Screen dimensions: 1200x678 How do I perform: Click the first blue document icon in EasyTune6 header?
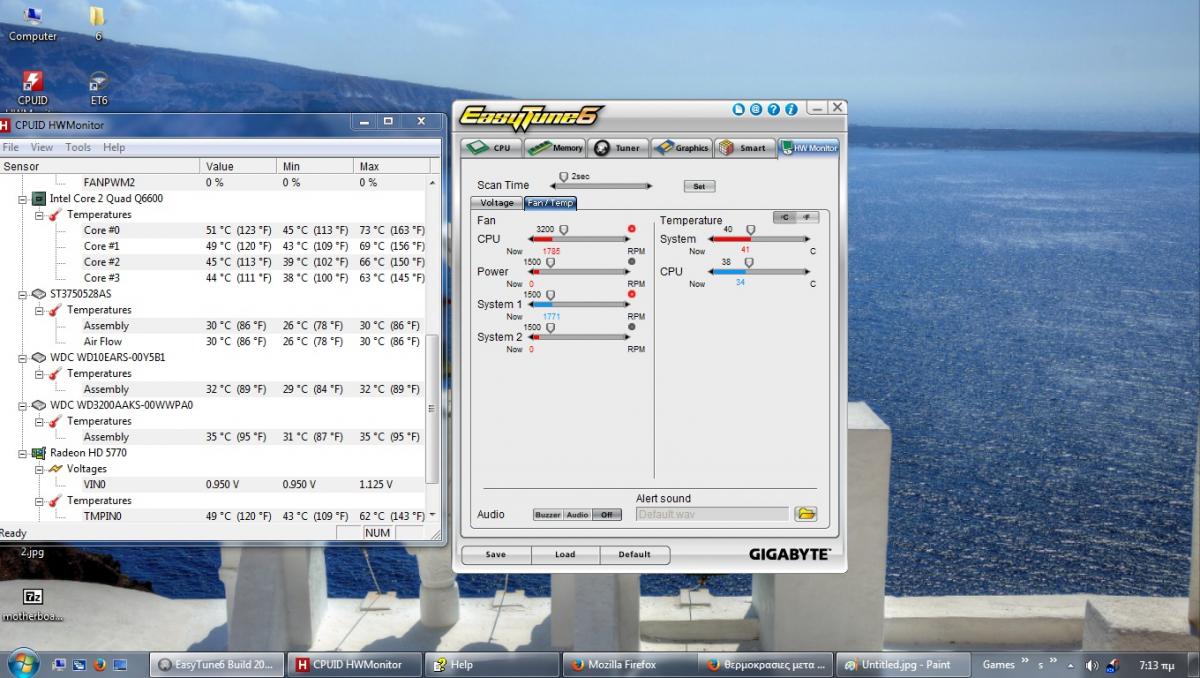point(739,109)
